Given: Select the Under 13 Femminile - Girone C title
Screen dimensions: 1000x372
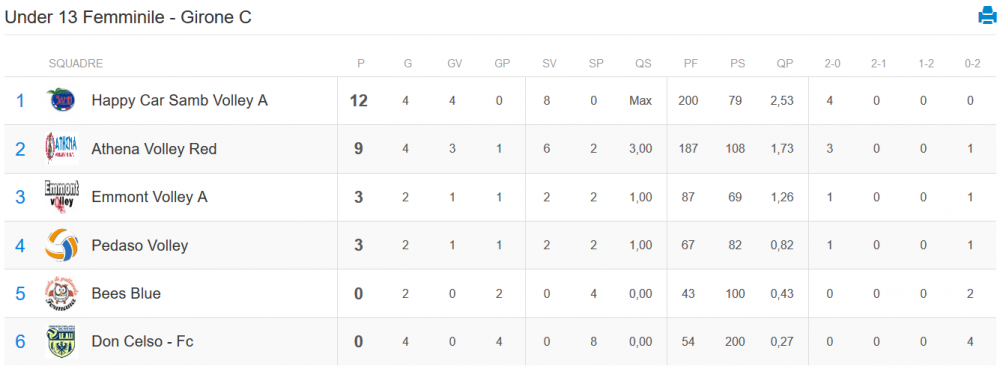Looking at the screenshot, I should pos(128,17).
